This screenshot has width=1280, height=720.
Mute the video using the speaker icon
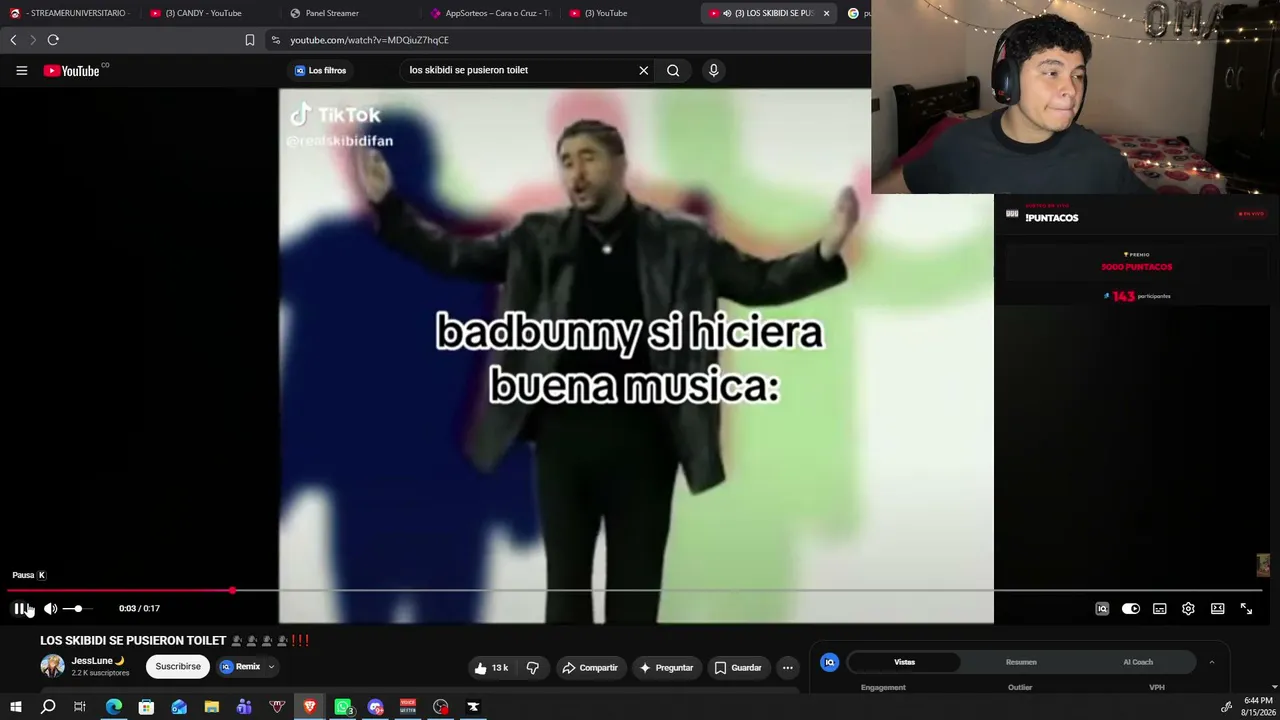tap(50, 608)
